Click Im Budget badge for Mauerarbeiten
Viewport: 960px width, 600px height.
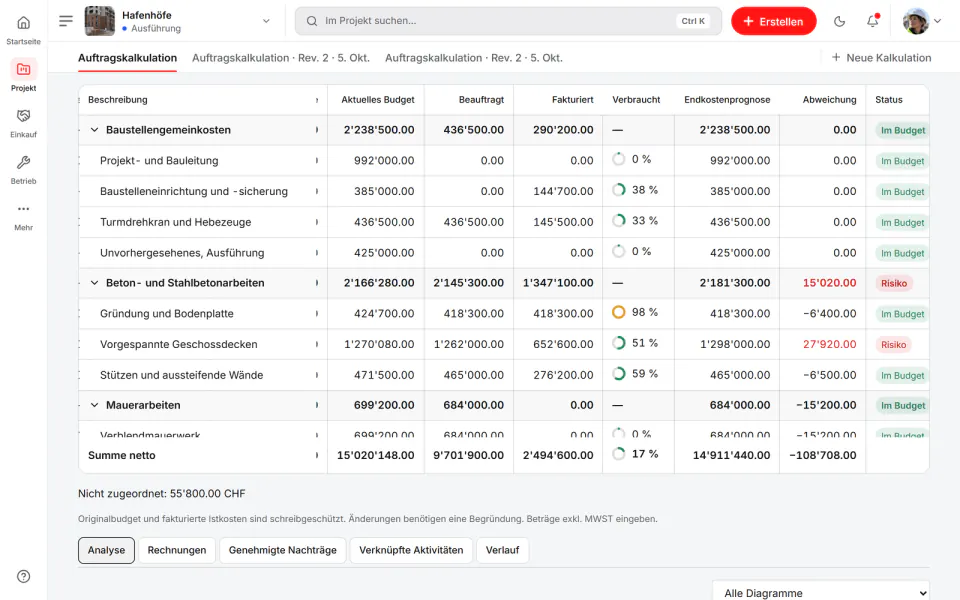tap(902, 405)
